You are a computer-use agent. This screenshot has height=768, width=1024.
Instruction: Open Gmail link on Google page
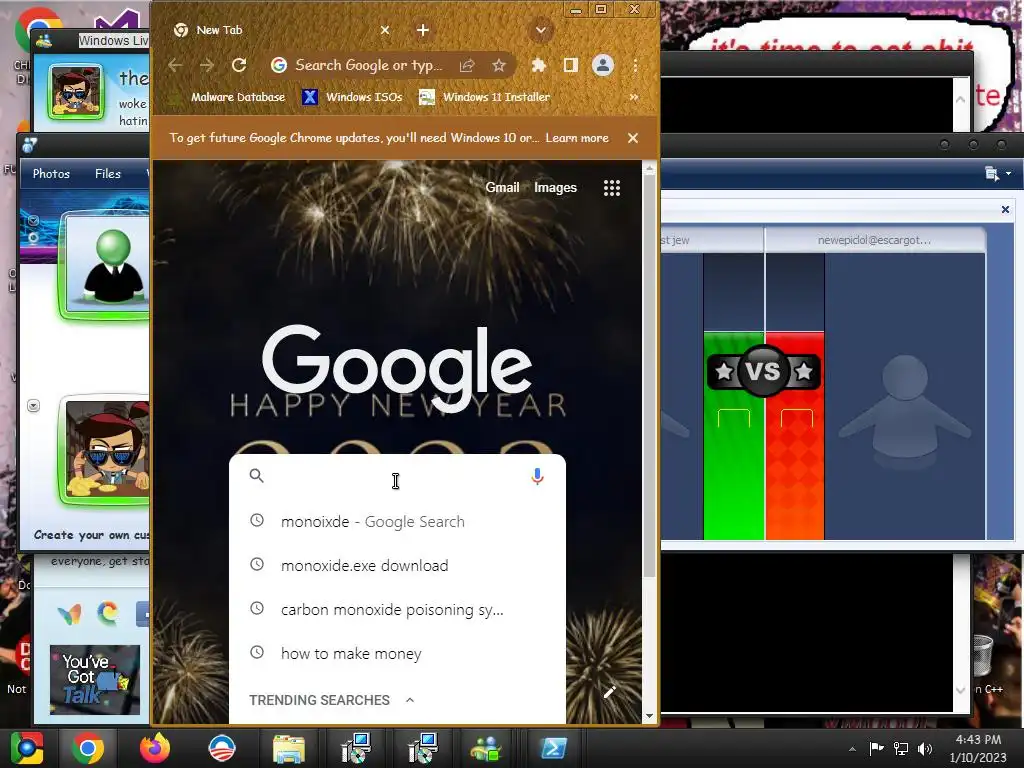[x=502, y=187]
